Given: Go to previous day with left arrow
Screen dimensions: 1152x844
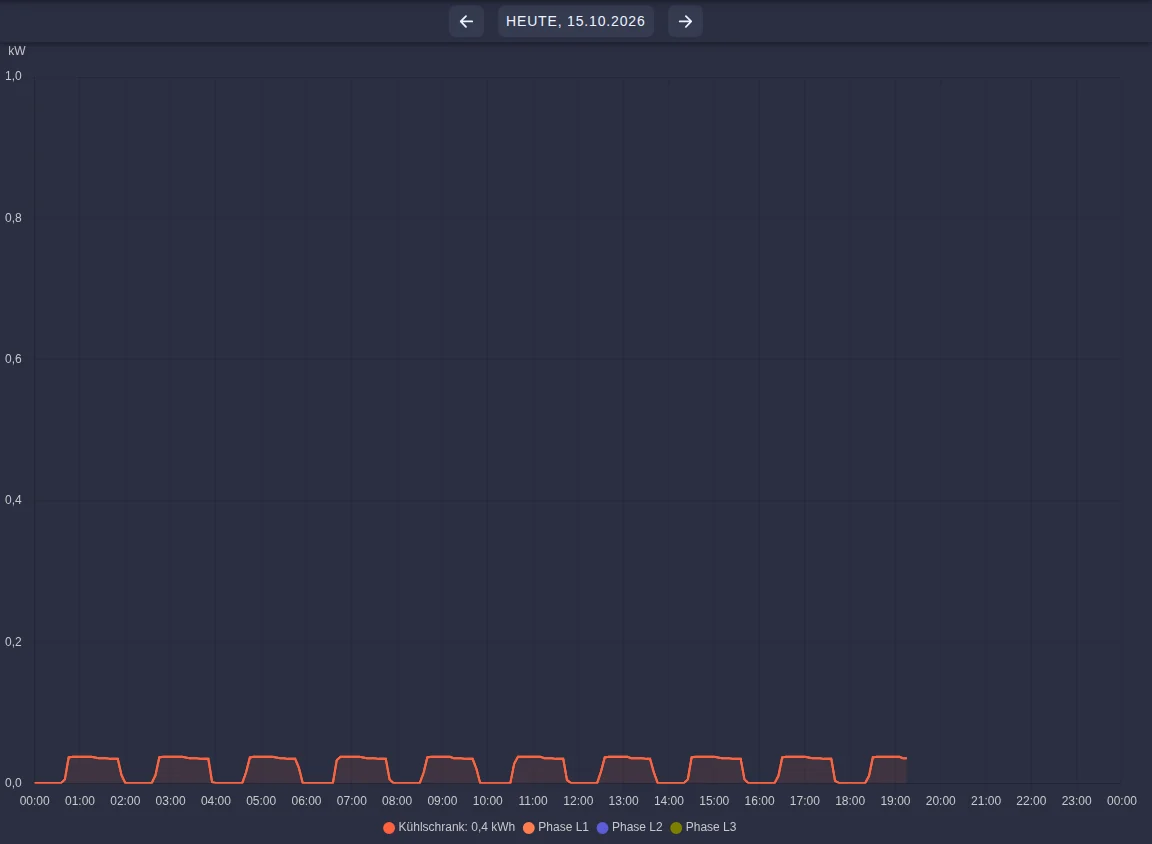Looking at the screenshot, I should pyautogui.click(x=466, y=21).
